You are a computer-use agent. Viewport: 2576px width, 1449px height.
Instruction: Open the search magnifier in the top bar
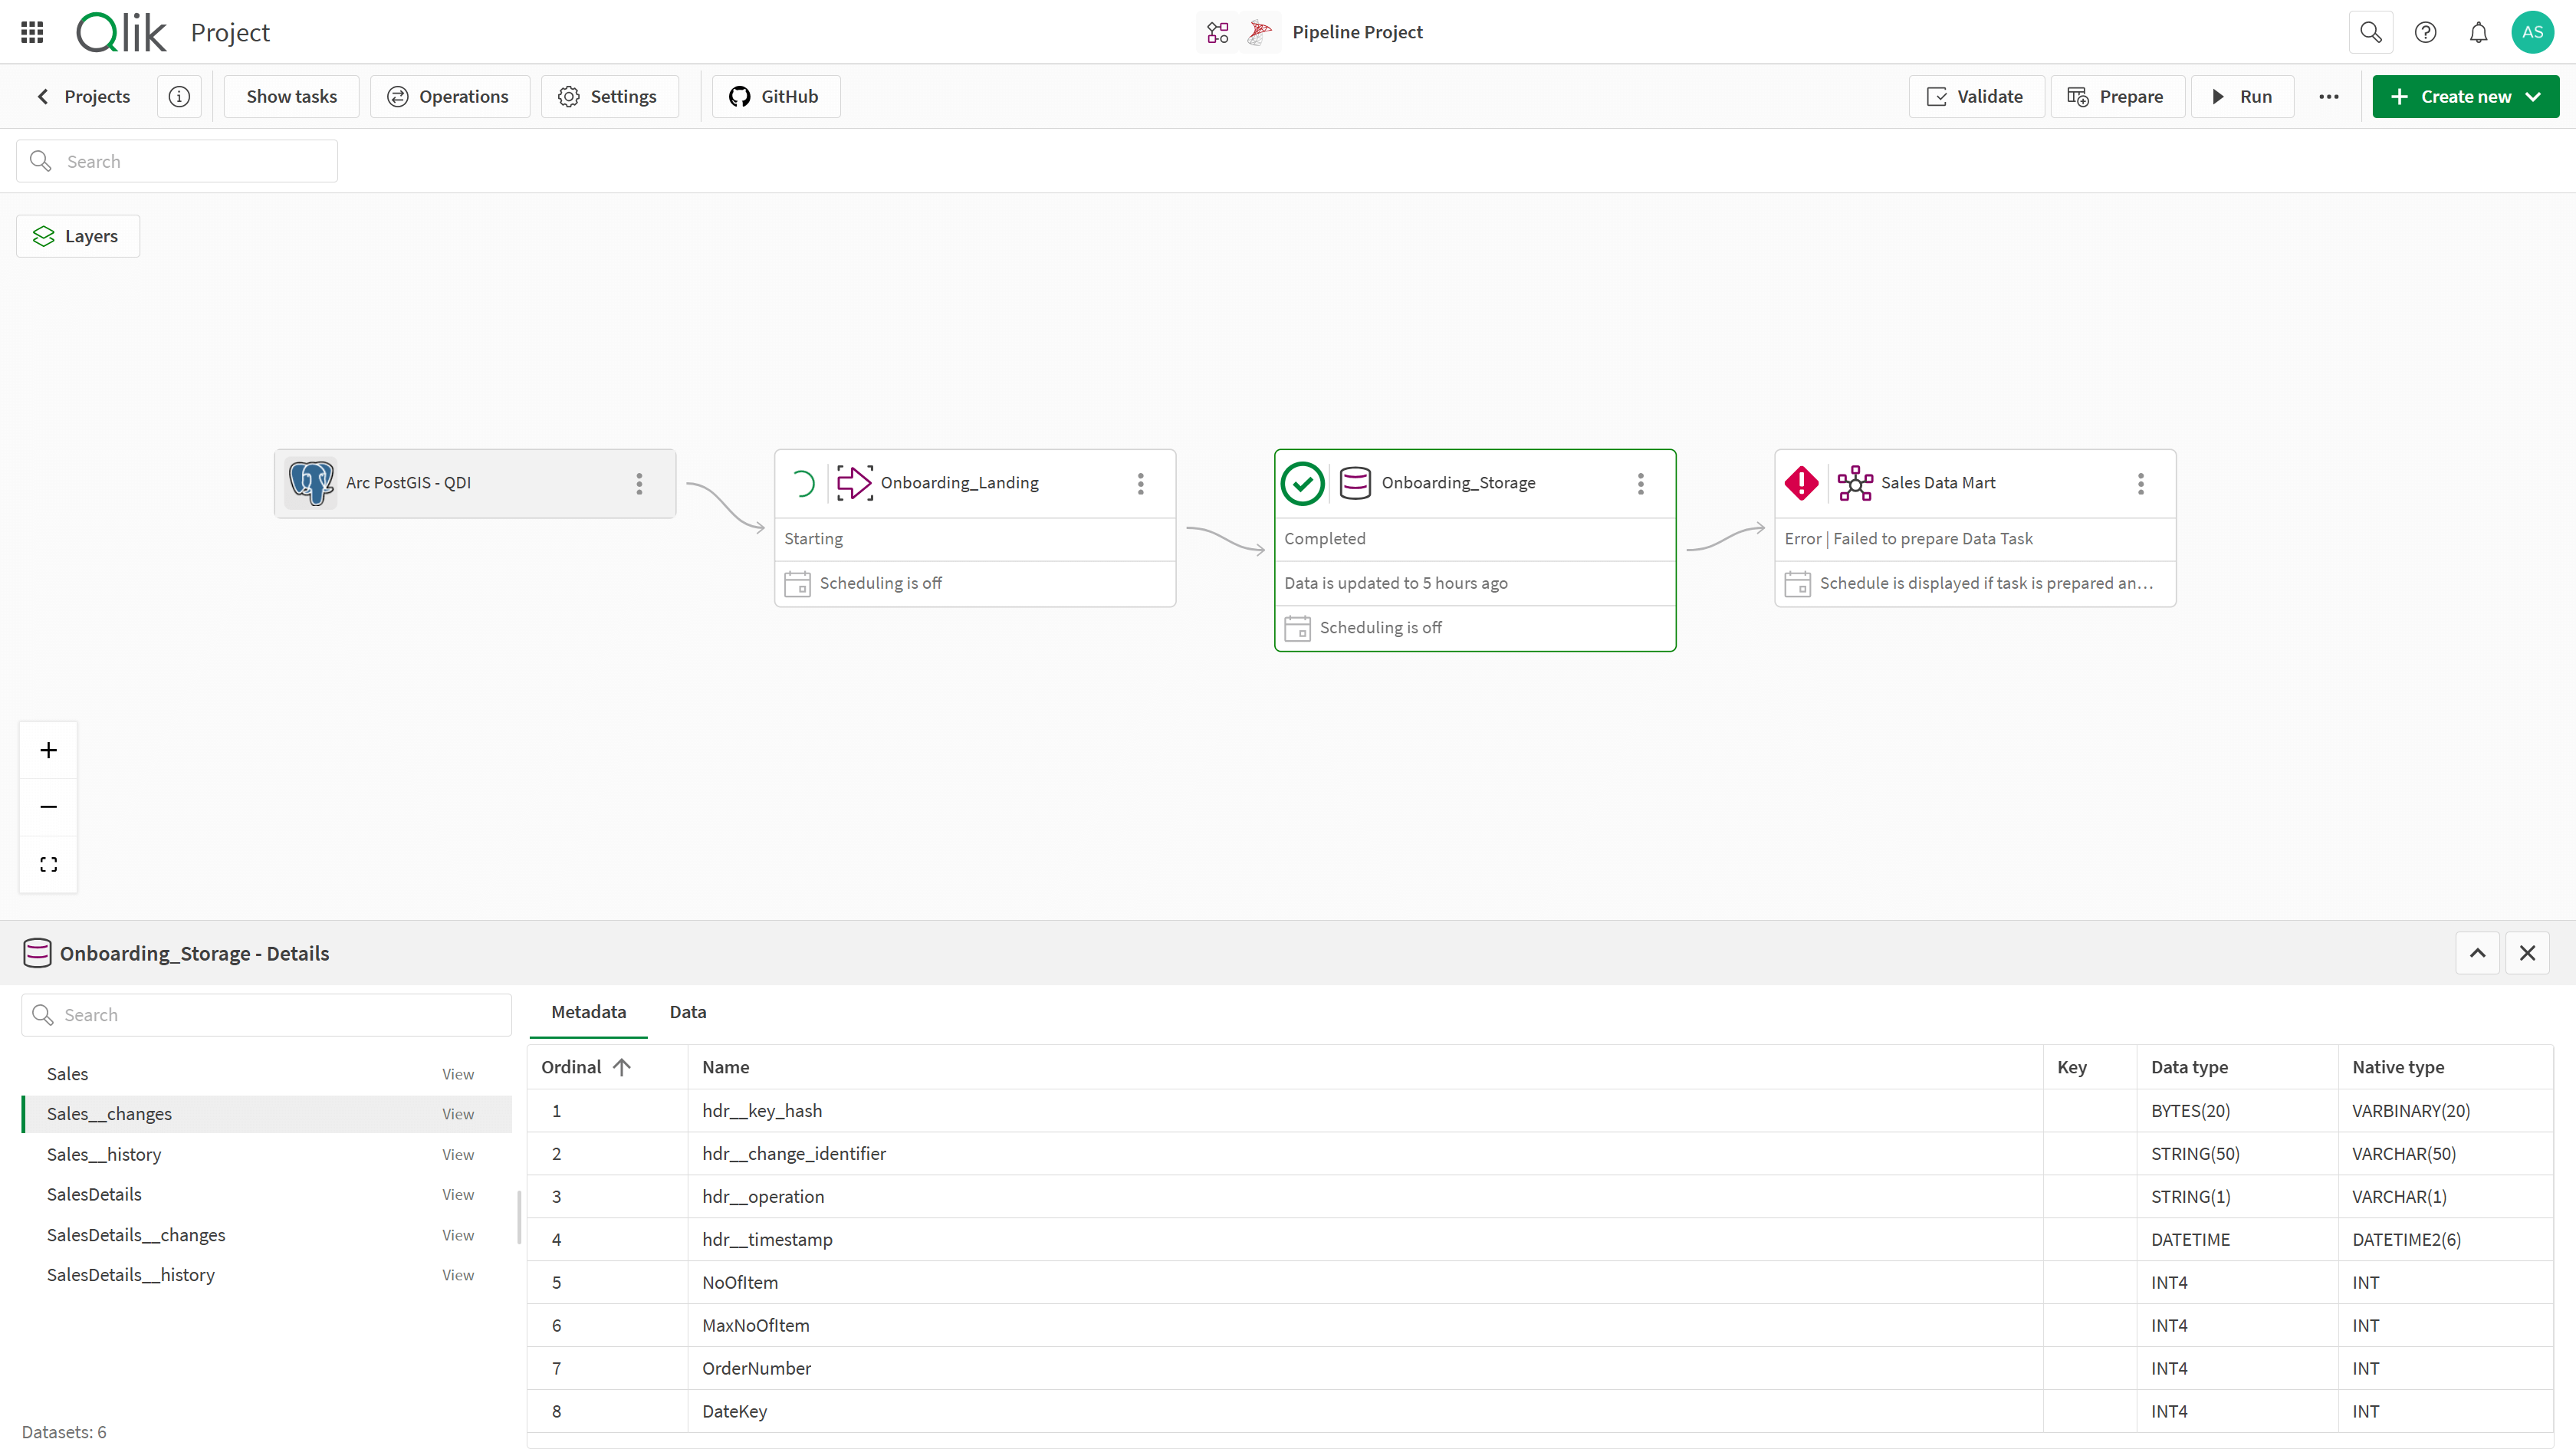[x=2370, y=32]
